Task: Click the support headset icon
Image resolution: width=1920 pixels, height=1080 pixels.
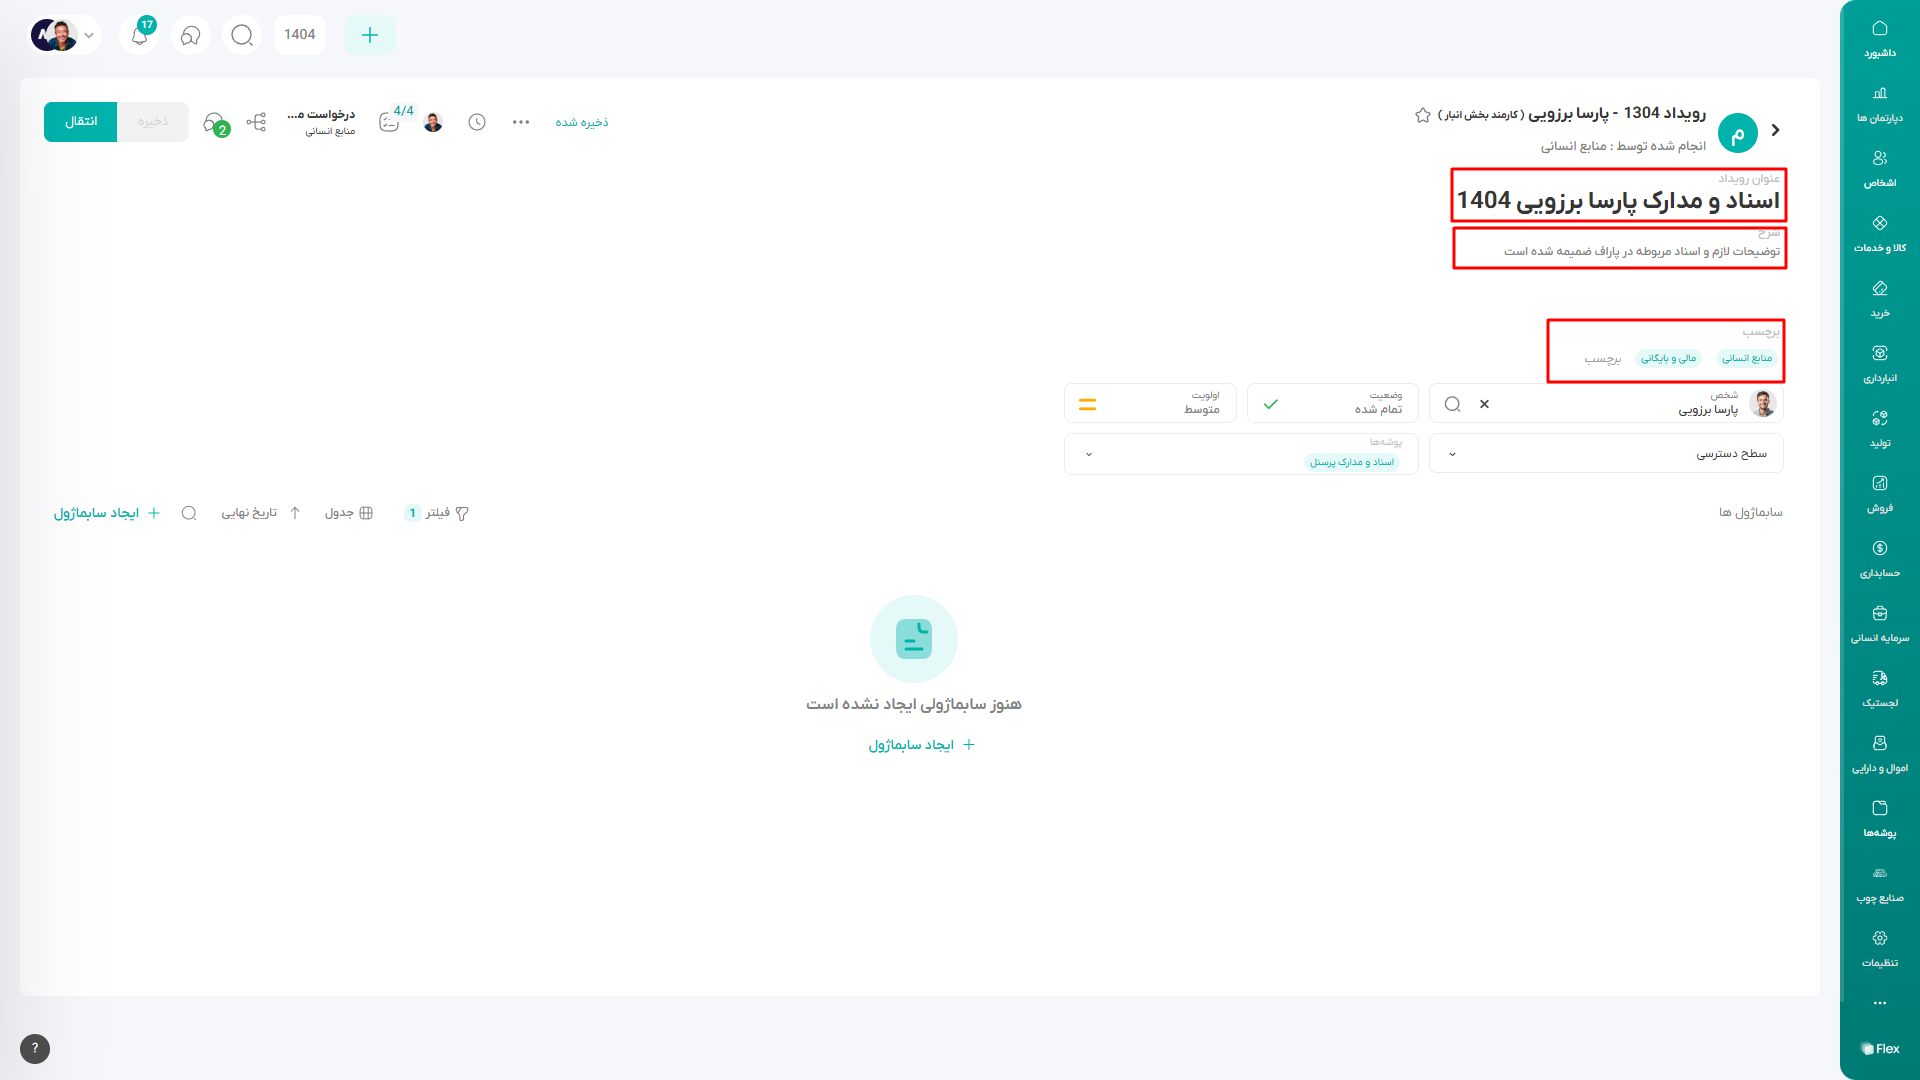Action: click(190, 35)
